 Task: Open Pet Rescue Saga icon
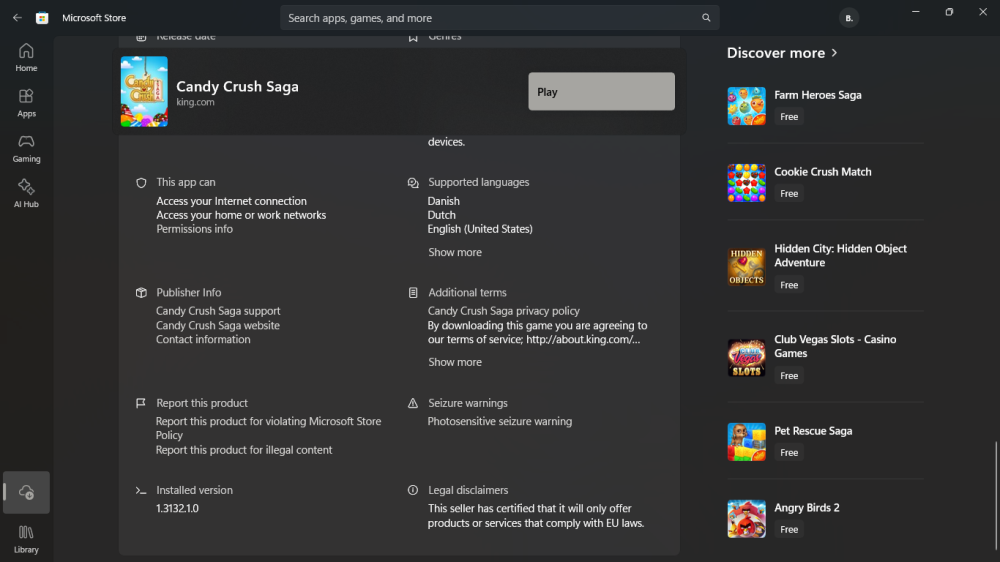746,441
